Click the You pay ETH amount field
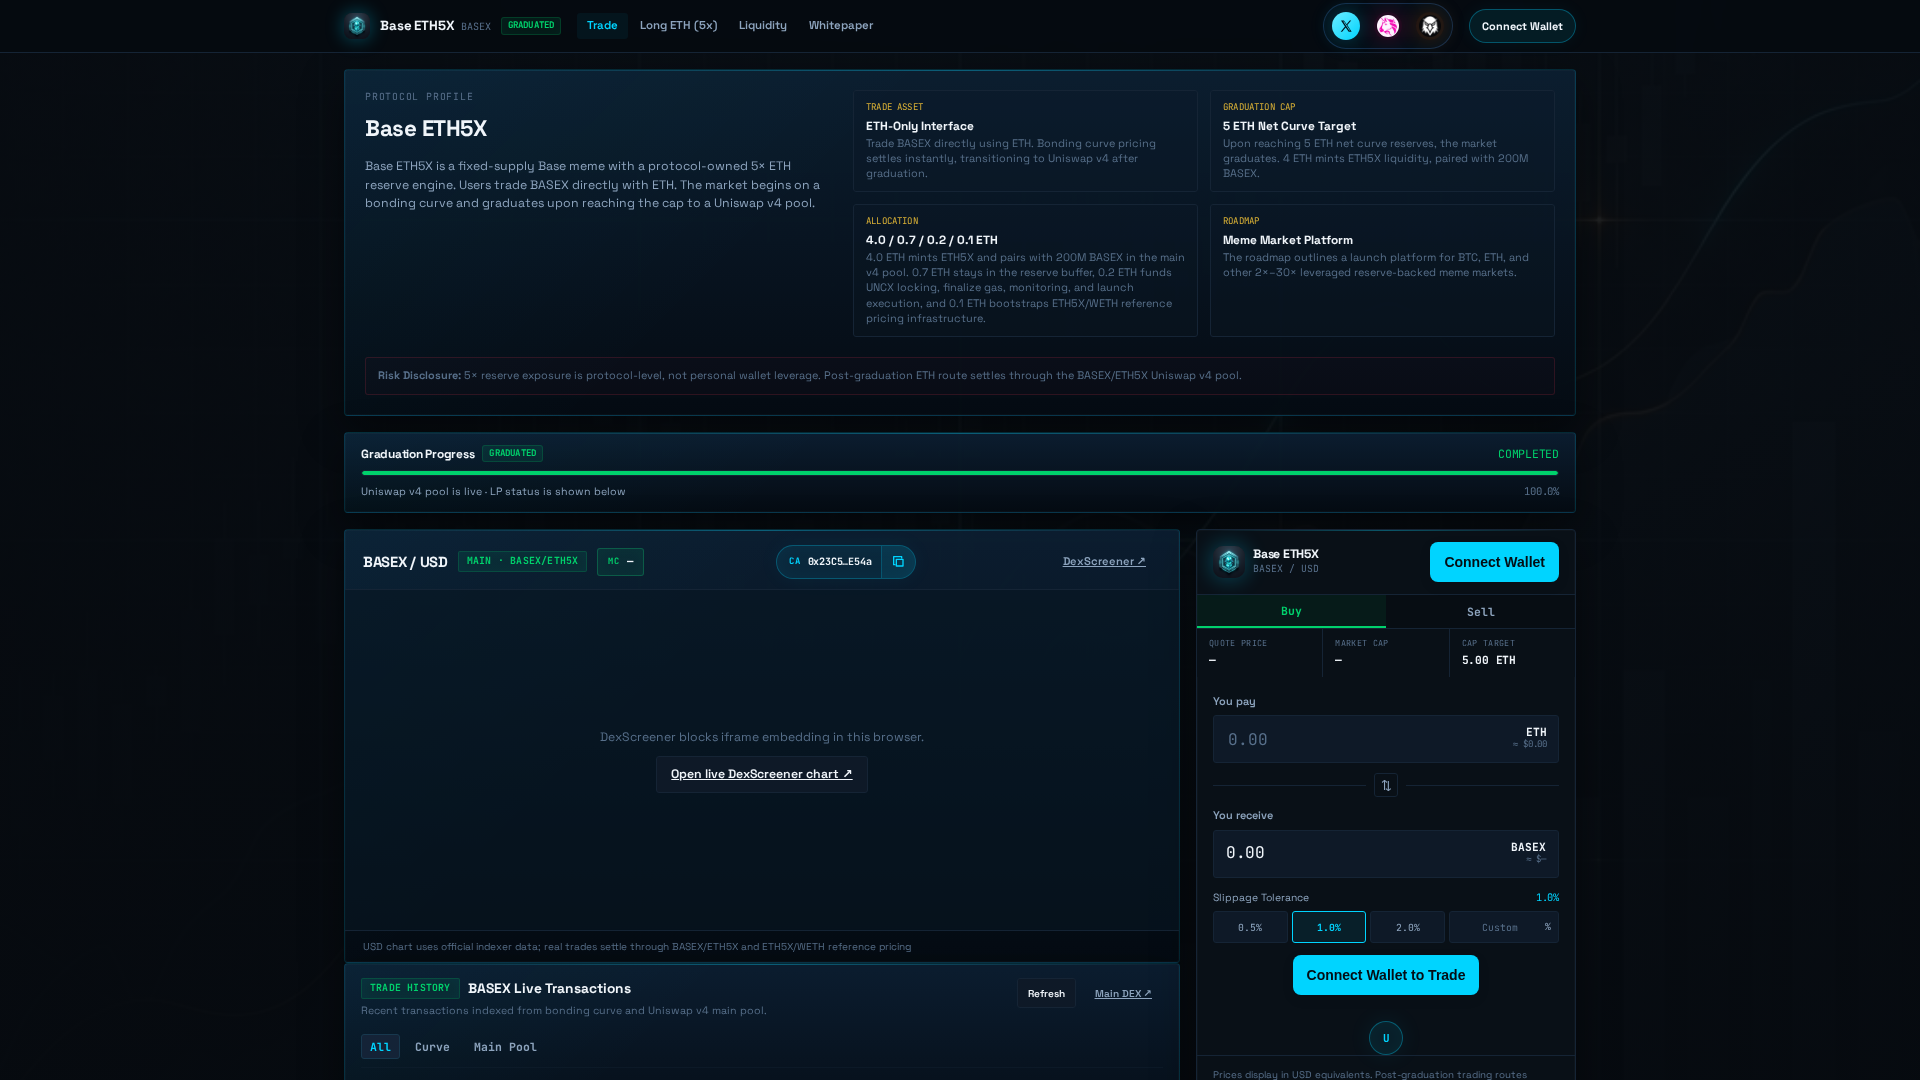The image size is (1920, 1080). point(1386,739)
